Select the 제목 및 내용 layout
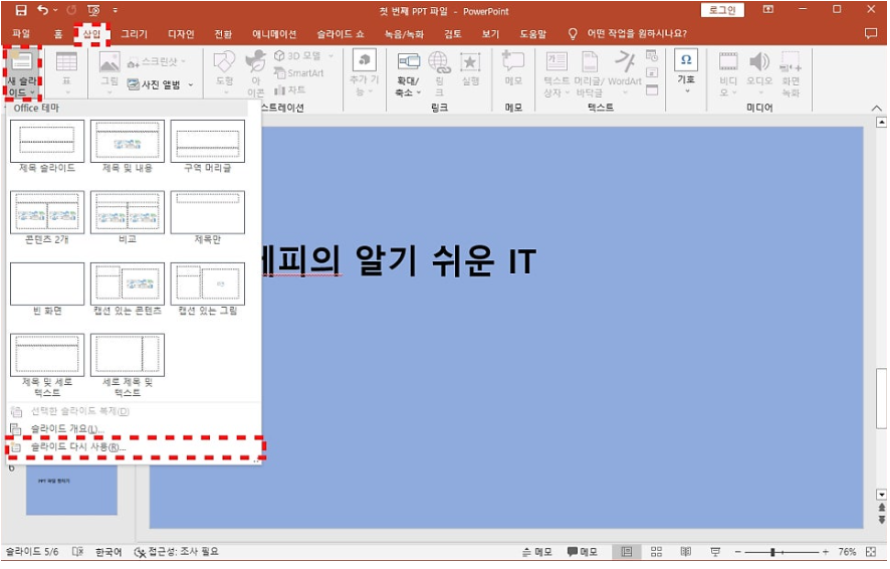Image resolution: width=890 pixels, height=569 pixels. coord(127,147)
